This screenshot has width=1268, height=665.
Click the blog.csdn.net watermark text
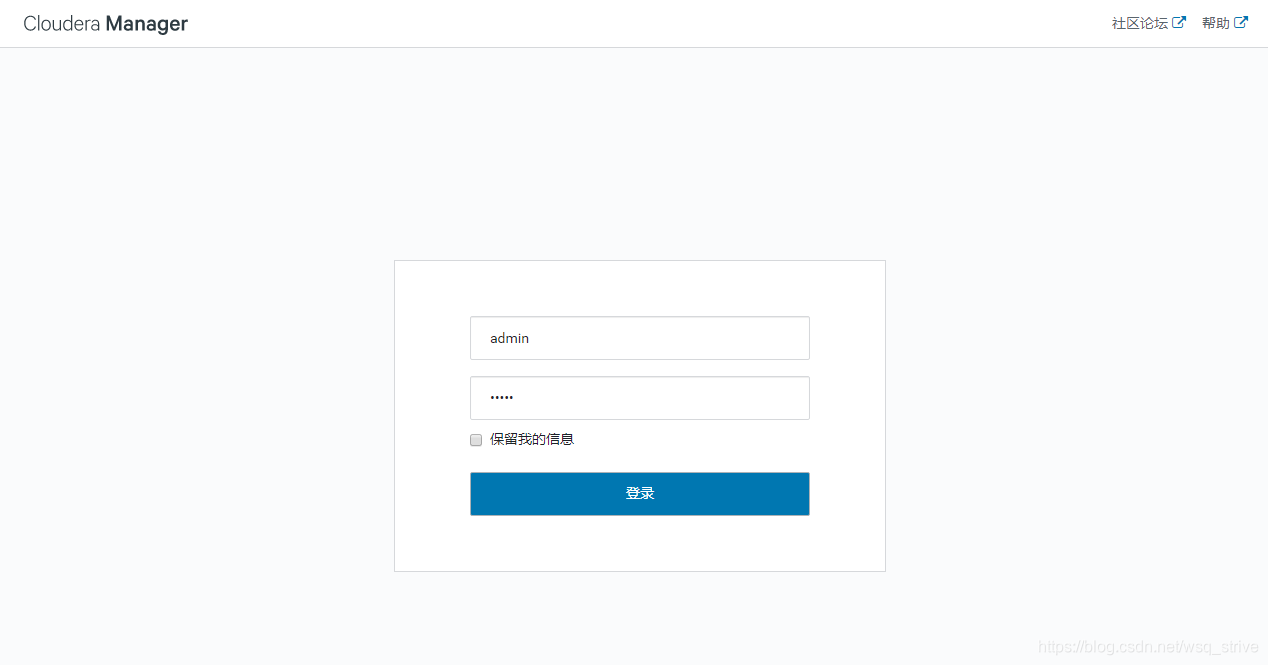point(1148,647)
